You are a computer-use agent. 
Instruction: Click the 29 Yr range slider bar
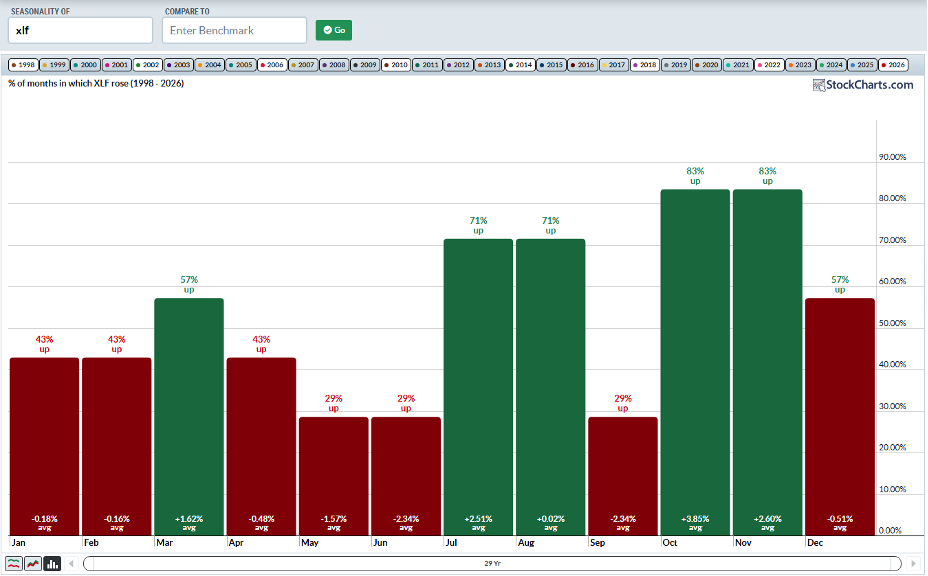pyautogui.click(x=492, y=564)
